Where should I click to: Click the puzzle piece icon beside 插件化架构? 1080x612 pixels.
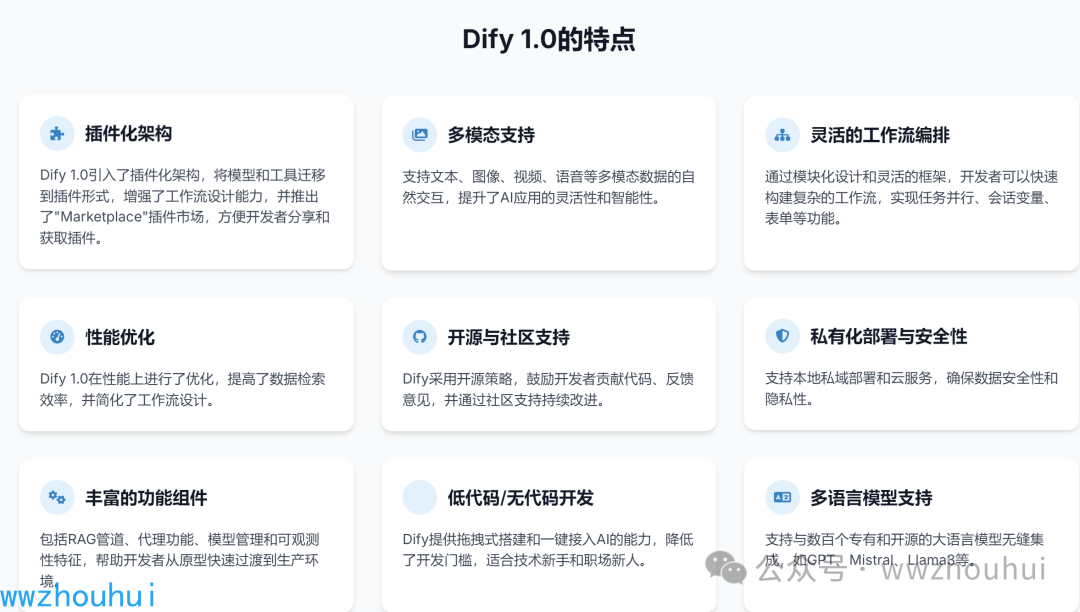coord(57,133)
